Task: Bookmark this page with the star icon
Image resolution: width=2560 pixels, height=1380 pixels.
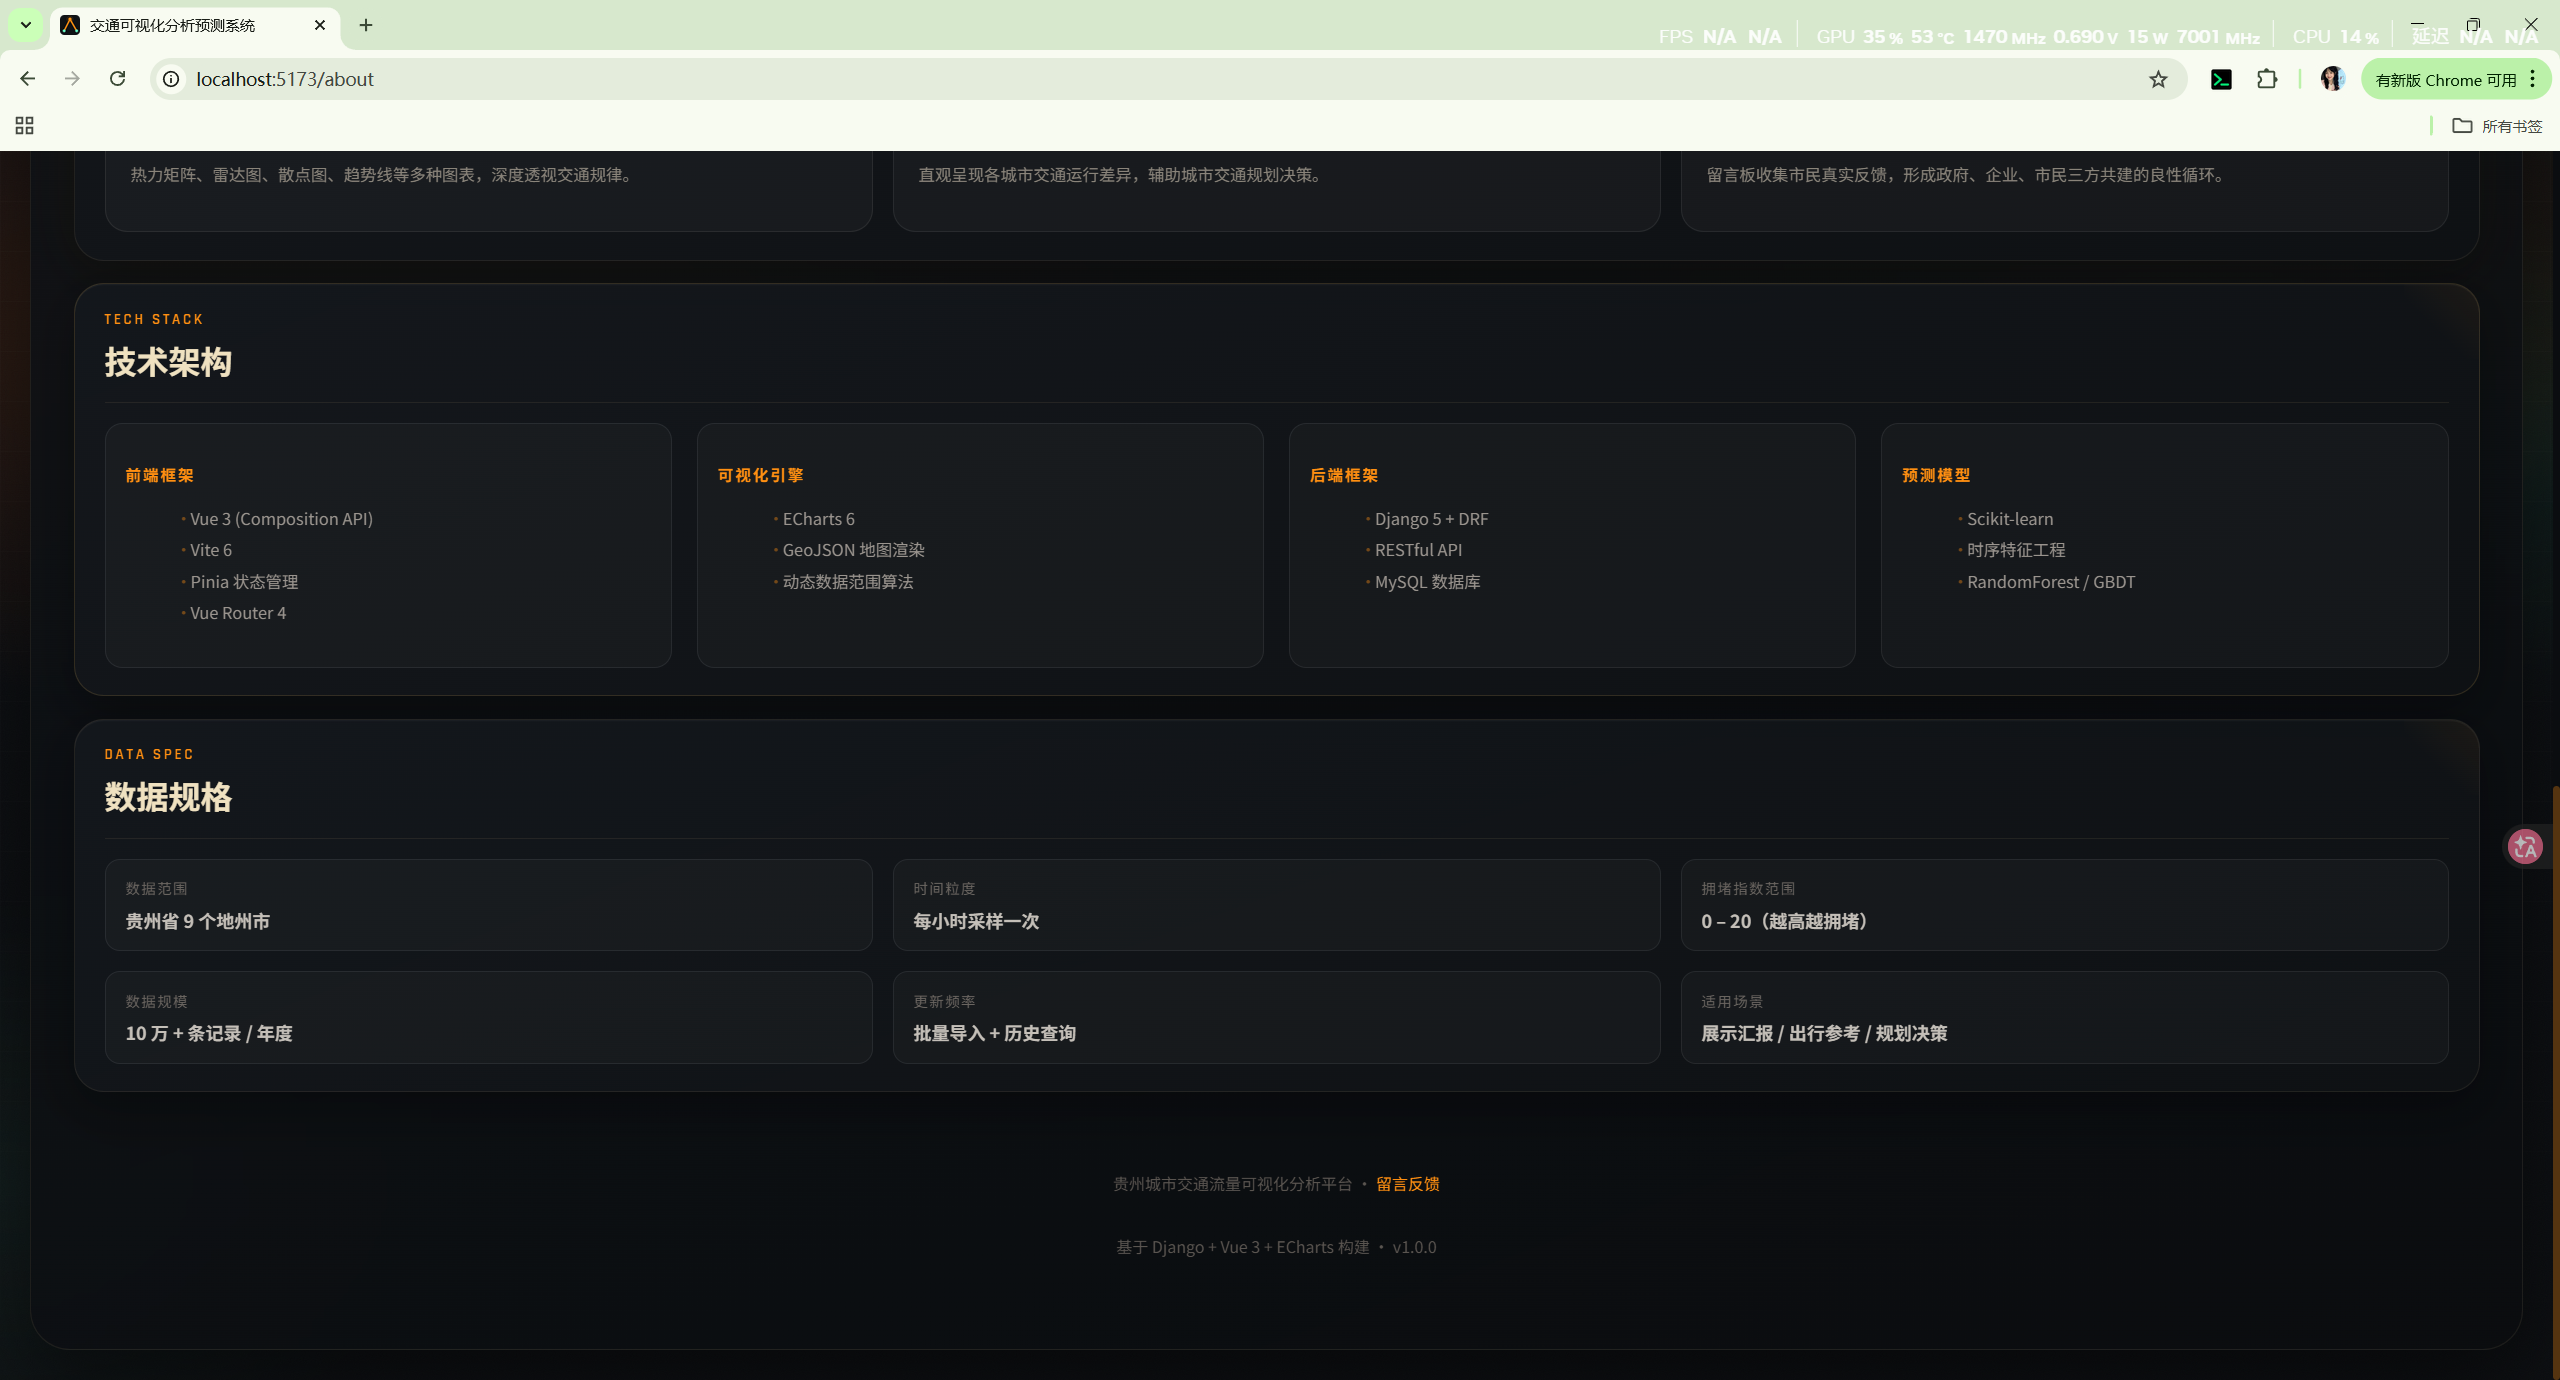Action: [x=2158, y=80]
